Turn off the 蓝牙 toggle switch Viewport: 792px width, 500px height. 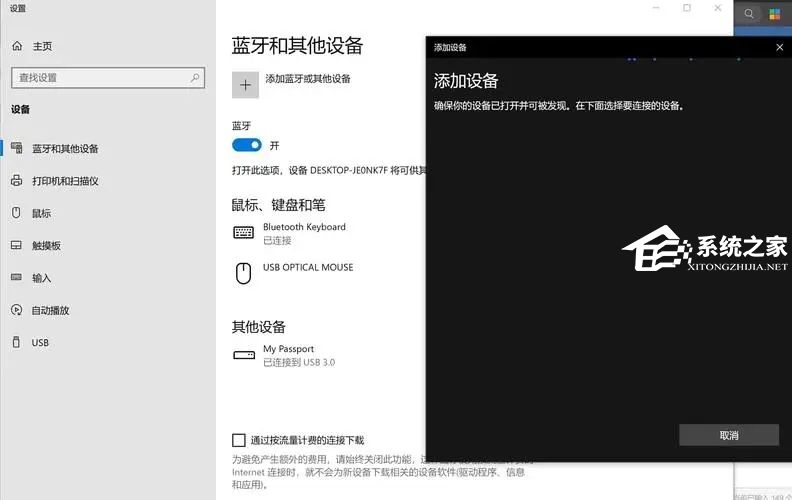247,145
